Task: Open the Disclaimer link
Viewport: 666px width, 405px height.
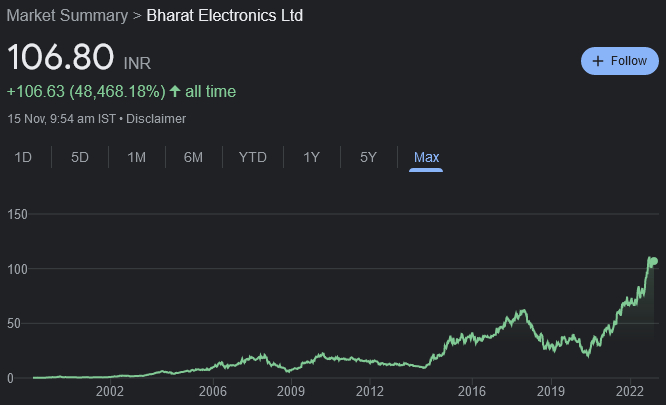Action: pyautogui.click(x=157, y=119)
